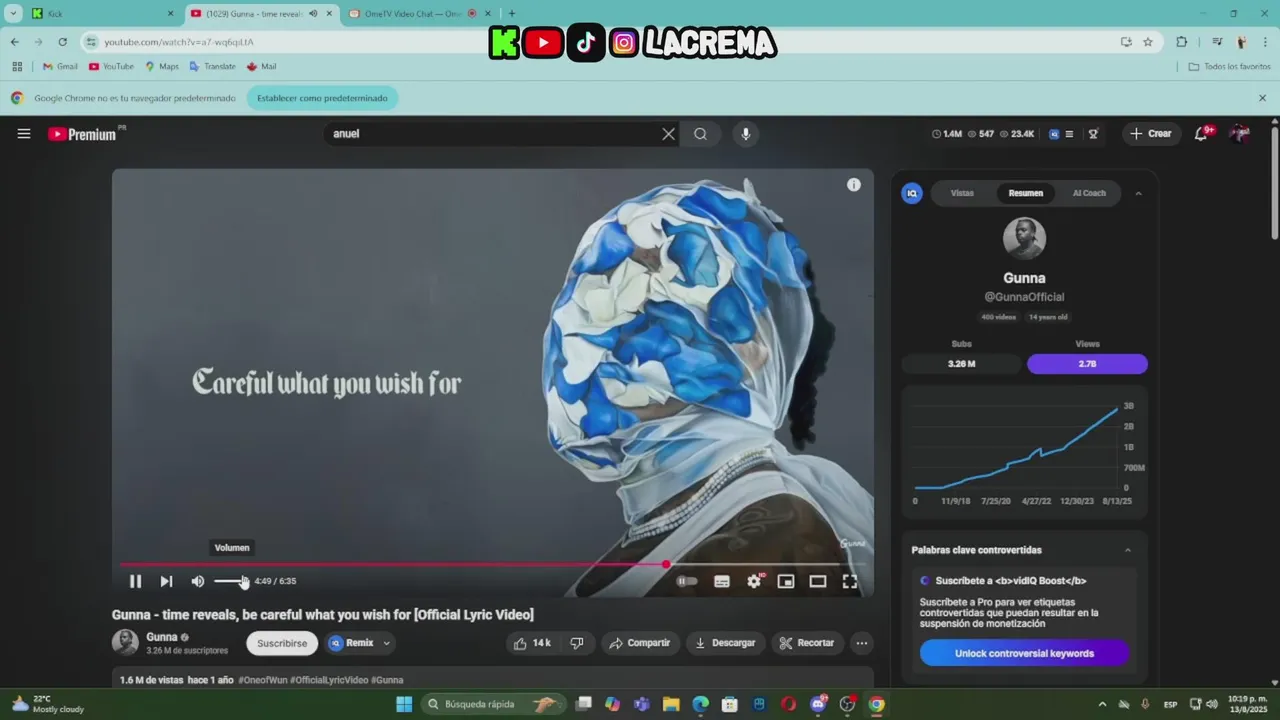1280x720 pixels.
Task: Open the Translate bookmark
Action: point(212,67)
